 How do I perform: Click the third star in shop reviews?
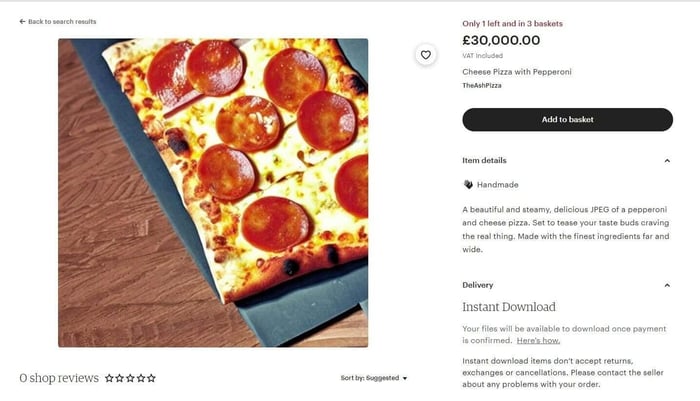(130, 378)
